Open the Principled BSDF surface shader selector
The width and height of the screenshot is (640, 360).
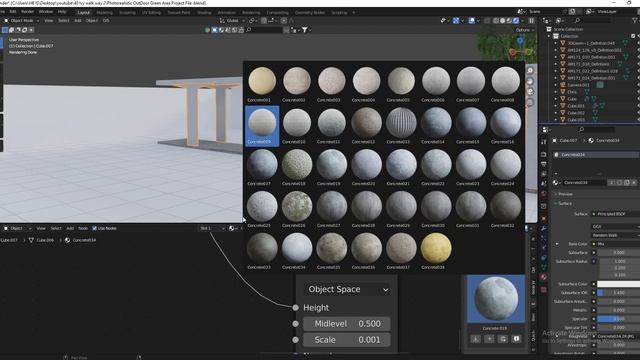616,214
